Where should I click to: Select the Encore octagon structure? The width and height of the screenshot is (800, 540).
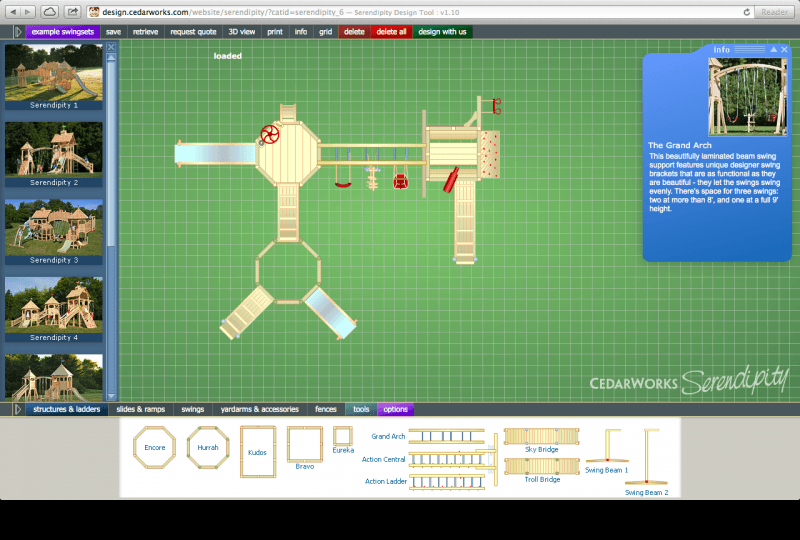click(x=155, y=448)
